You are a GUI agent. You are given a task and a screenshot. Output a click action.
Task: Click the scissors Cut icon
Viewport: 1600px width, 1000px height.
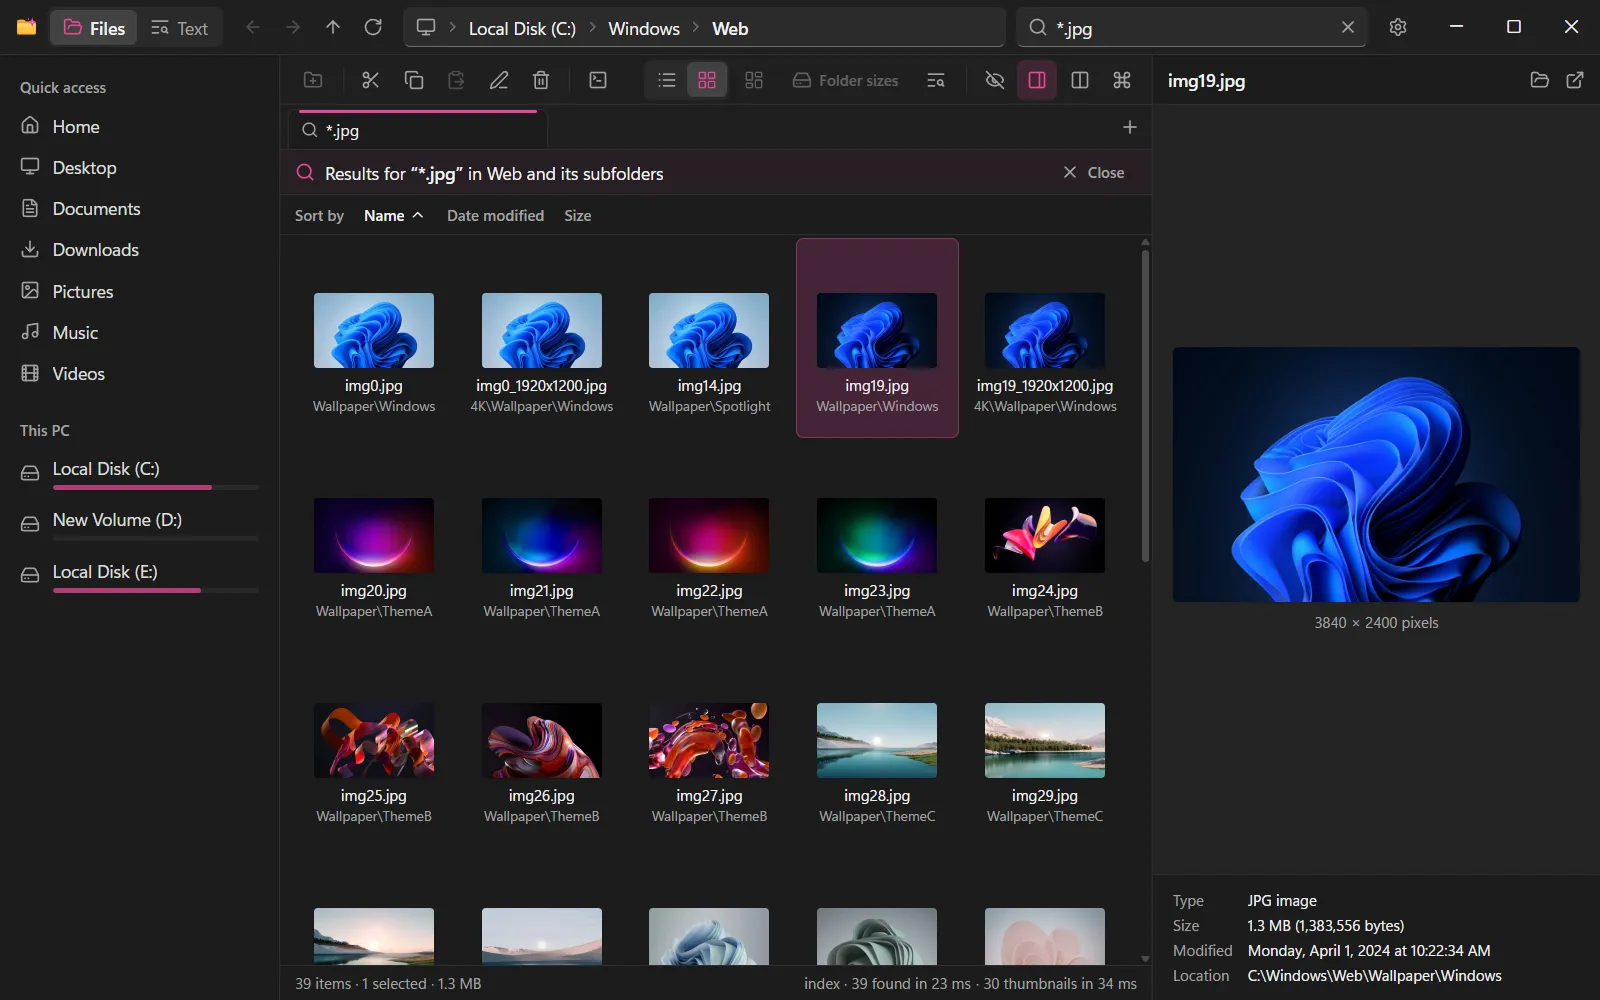(x=370, y=80)
